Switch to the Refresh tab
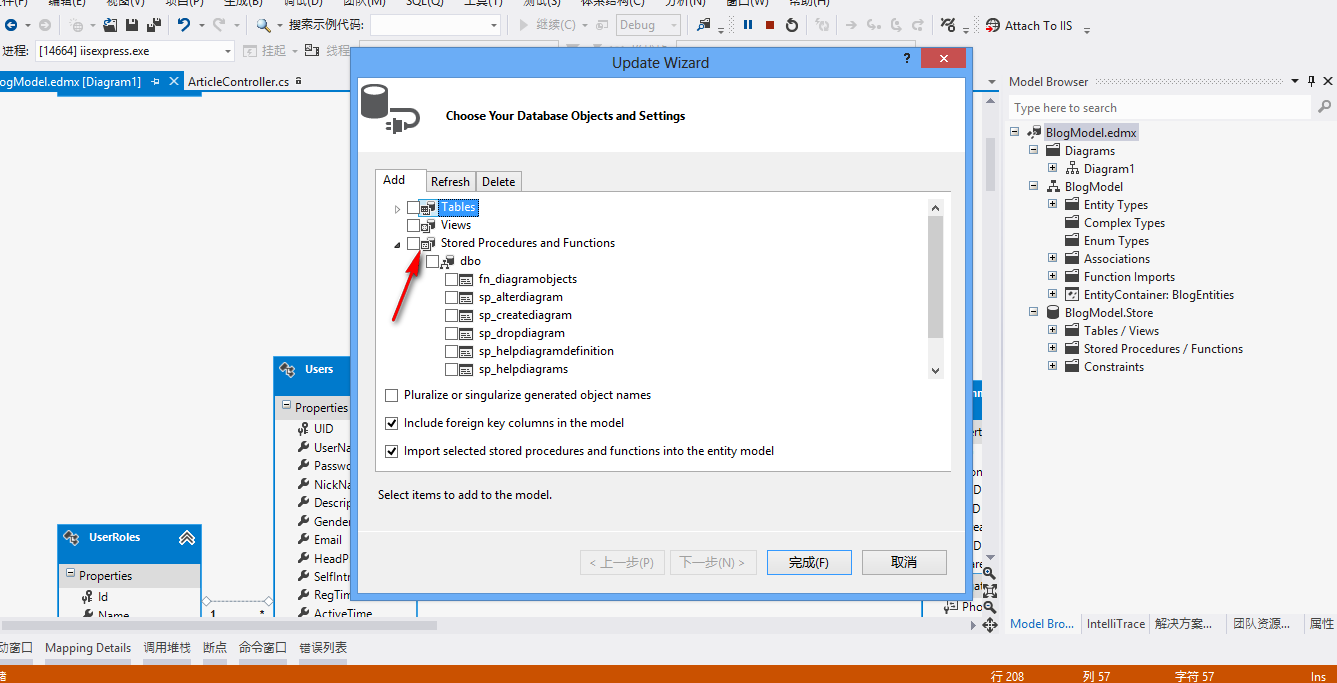The width and height of the screenshot is (1337, 683). (x=450, y=181)
